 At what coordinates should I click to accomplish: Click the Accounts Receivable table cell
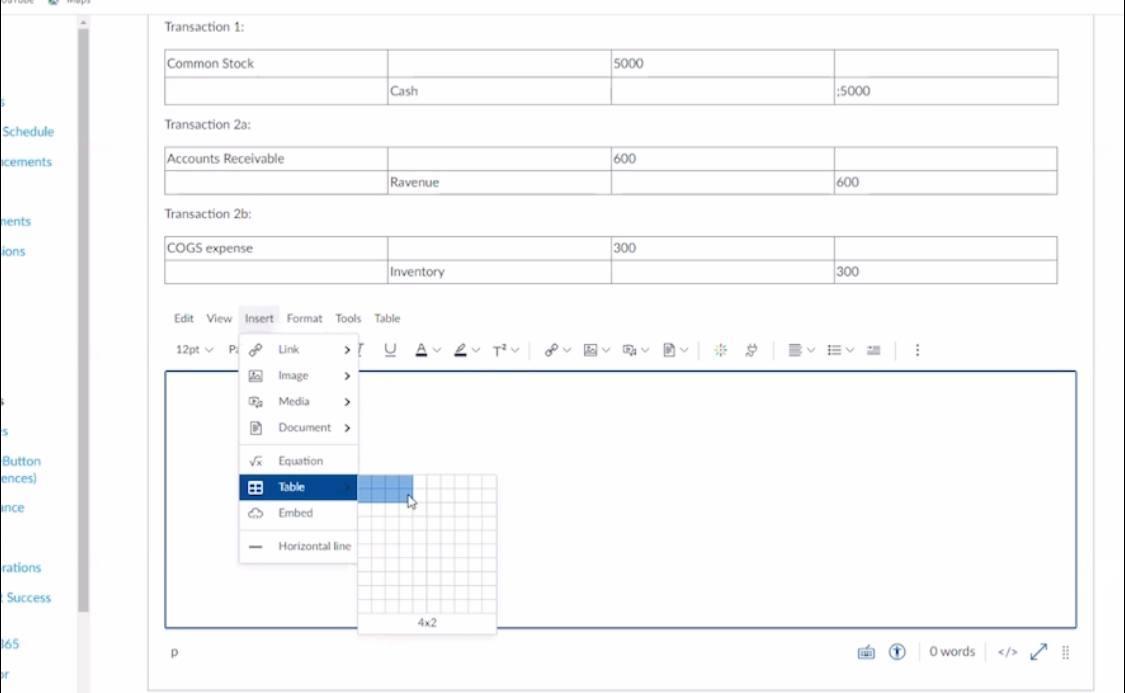(x=276, y=159)
